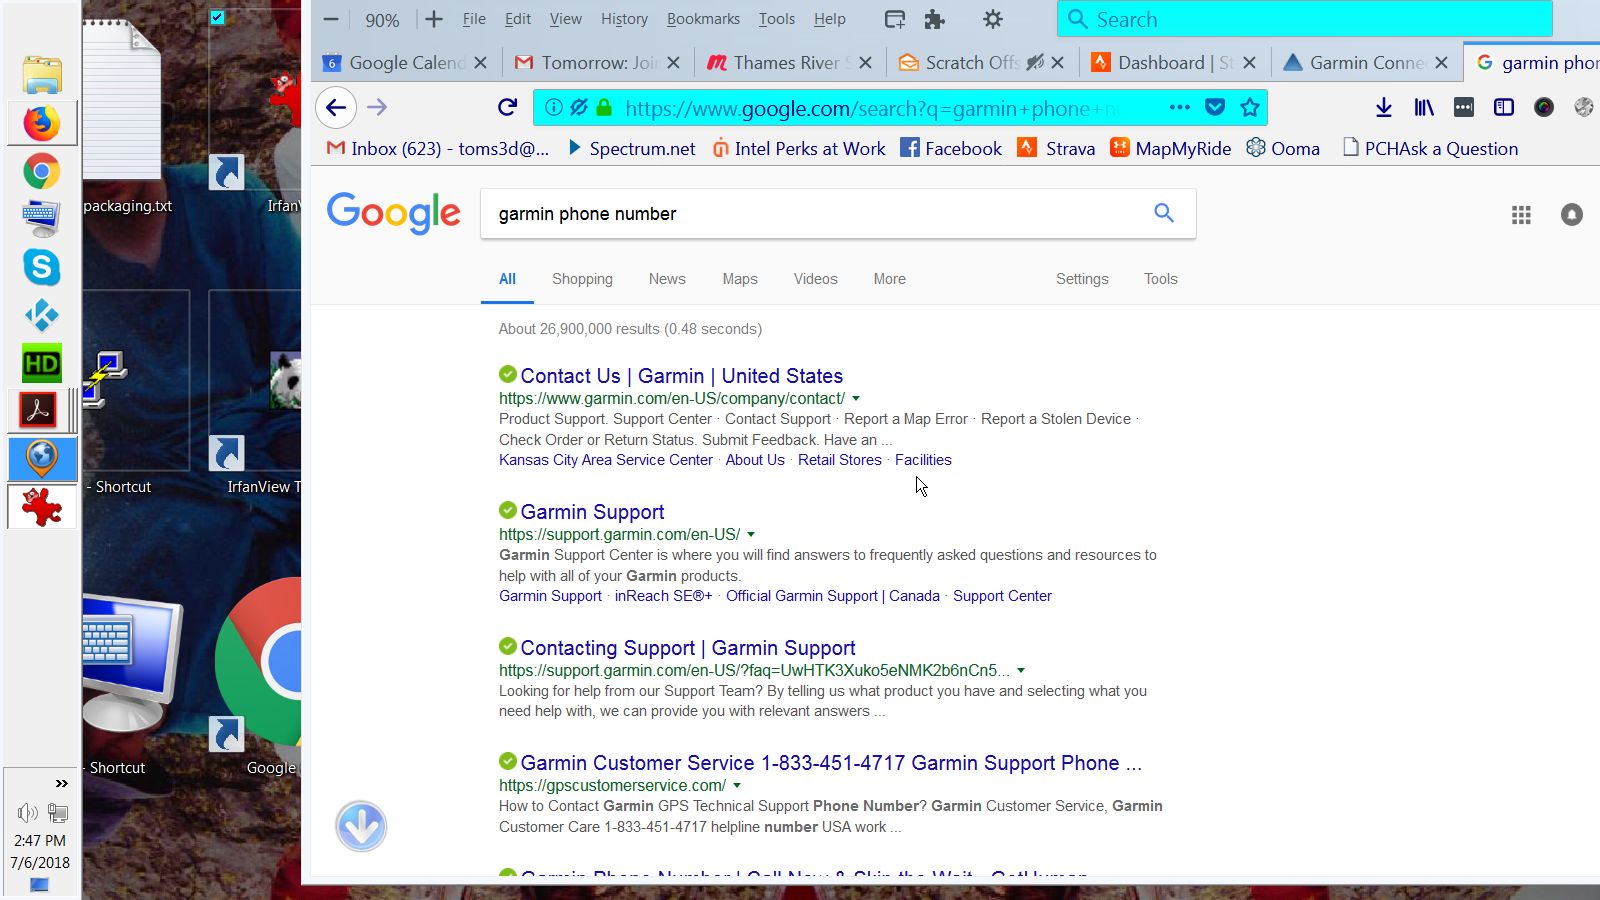Screen dimensions: 1600x900
Task: Click the Google search magnifier button
Action: 1164,213
